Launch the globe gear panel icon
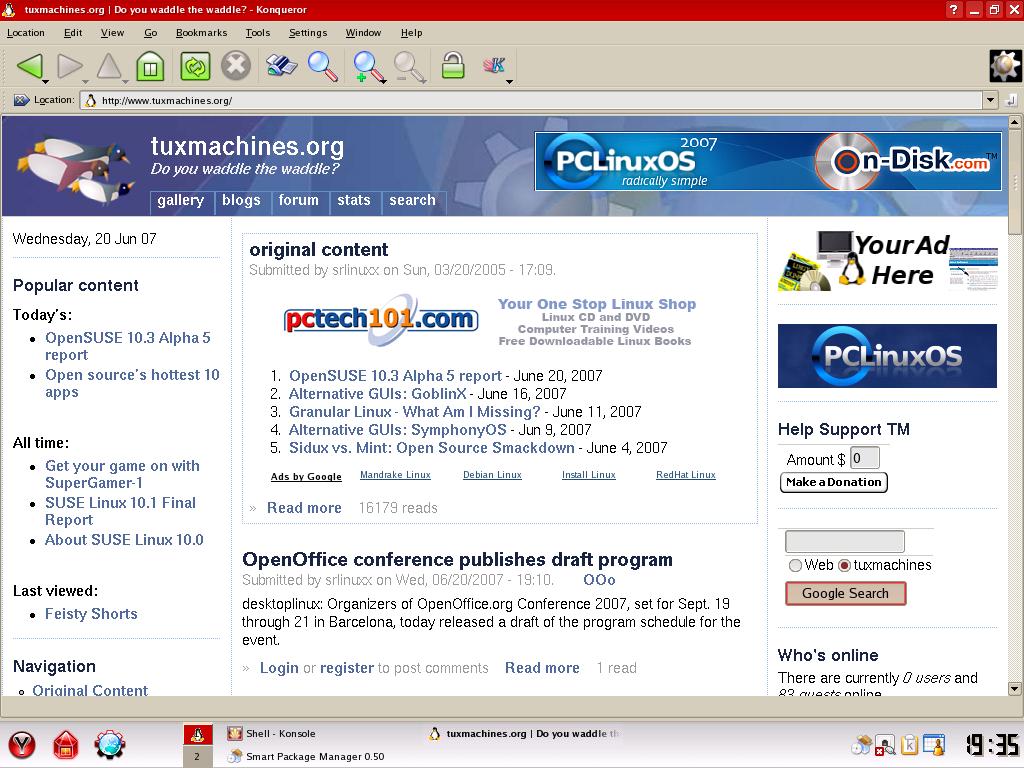 (109, 744)
